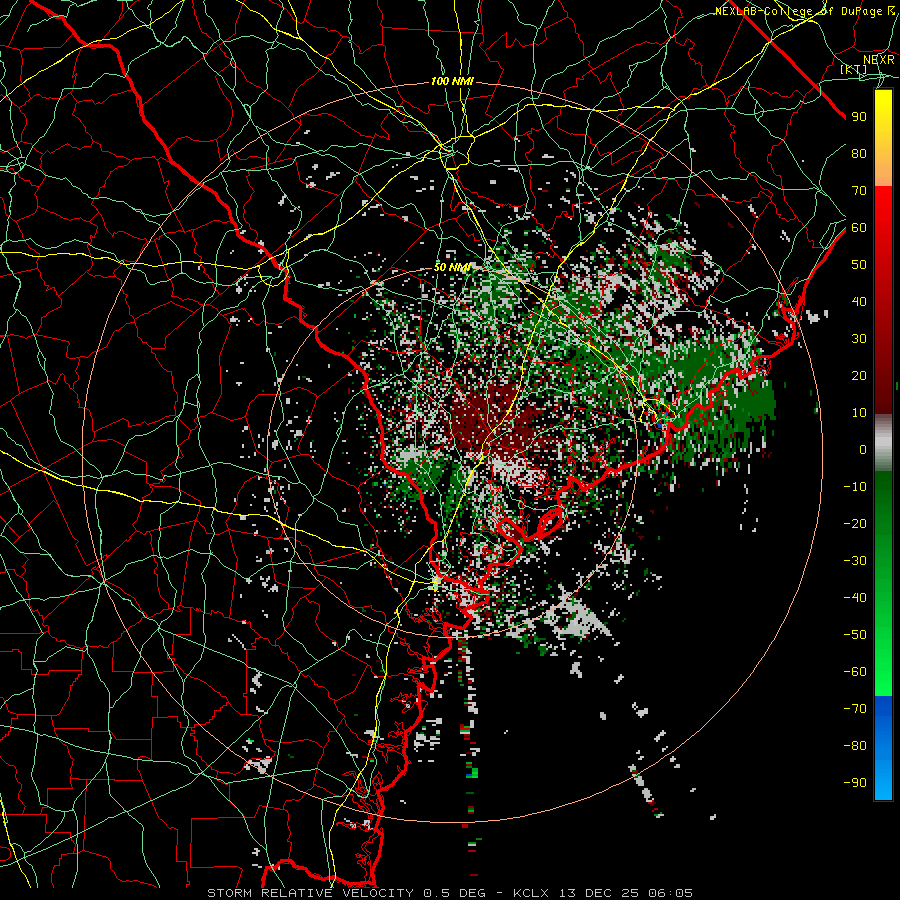Pick the light blue bottom segment of the color bar
The height and width of the screenshot is (900, 900).
coord(883,781)
